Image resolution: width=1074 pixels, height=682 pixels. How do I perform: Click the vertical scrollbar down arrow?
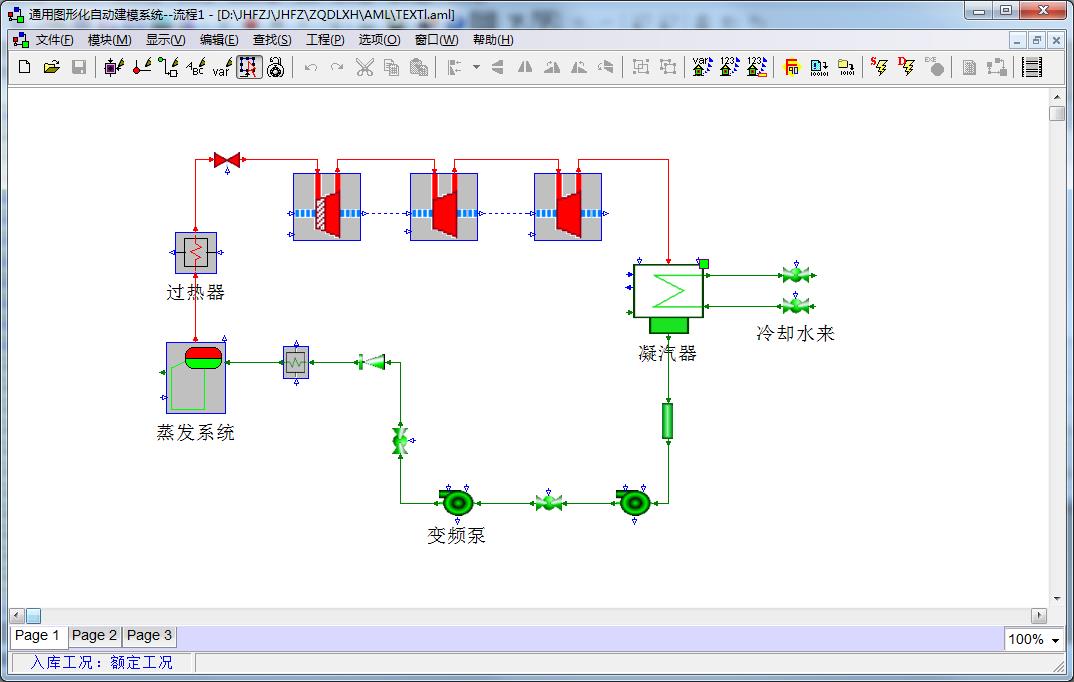coord(1057,598)
